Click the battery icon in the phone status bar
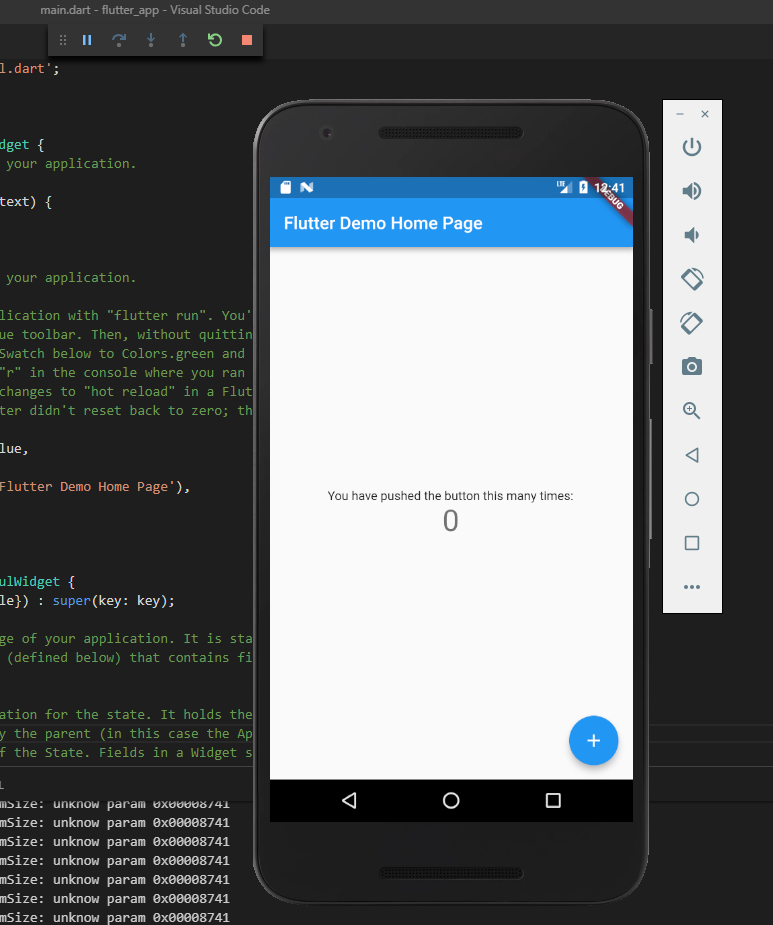The image size is (773, 925). tap(584, 187)
